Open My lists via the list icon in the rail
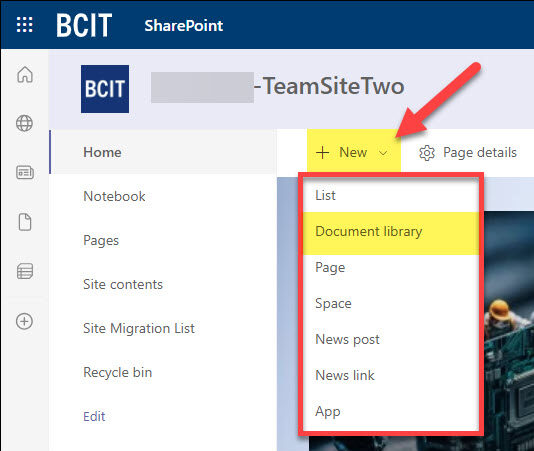This screenshot has height=451, width=534. tap(25, 271)
